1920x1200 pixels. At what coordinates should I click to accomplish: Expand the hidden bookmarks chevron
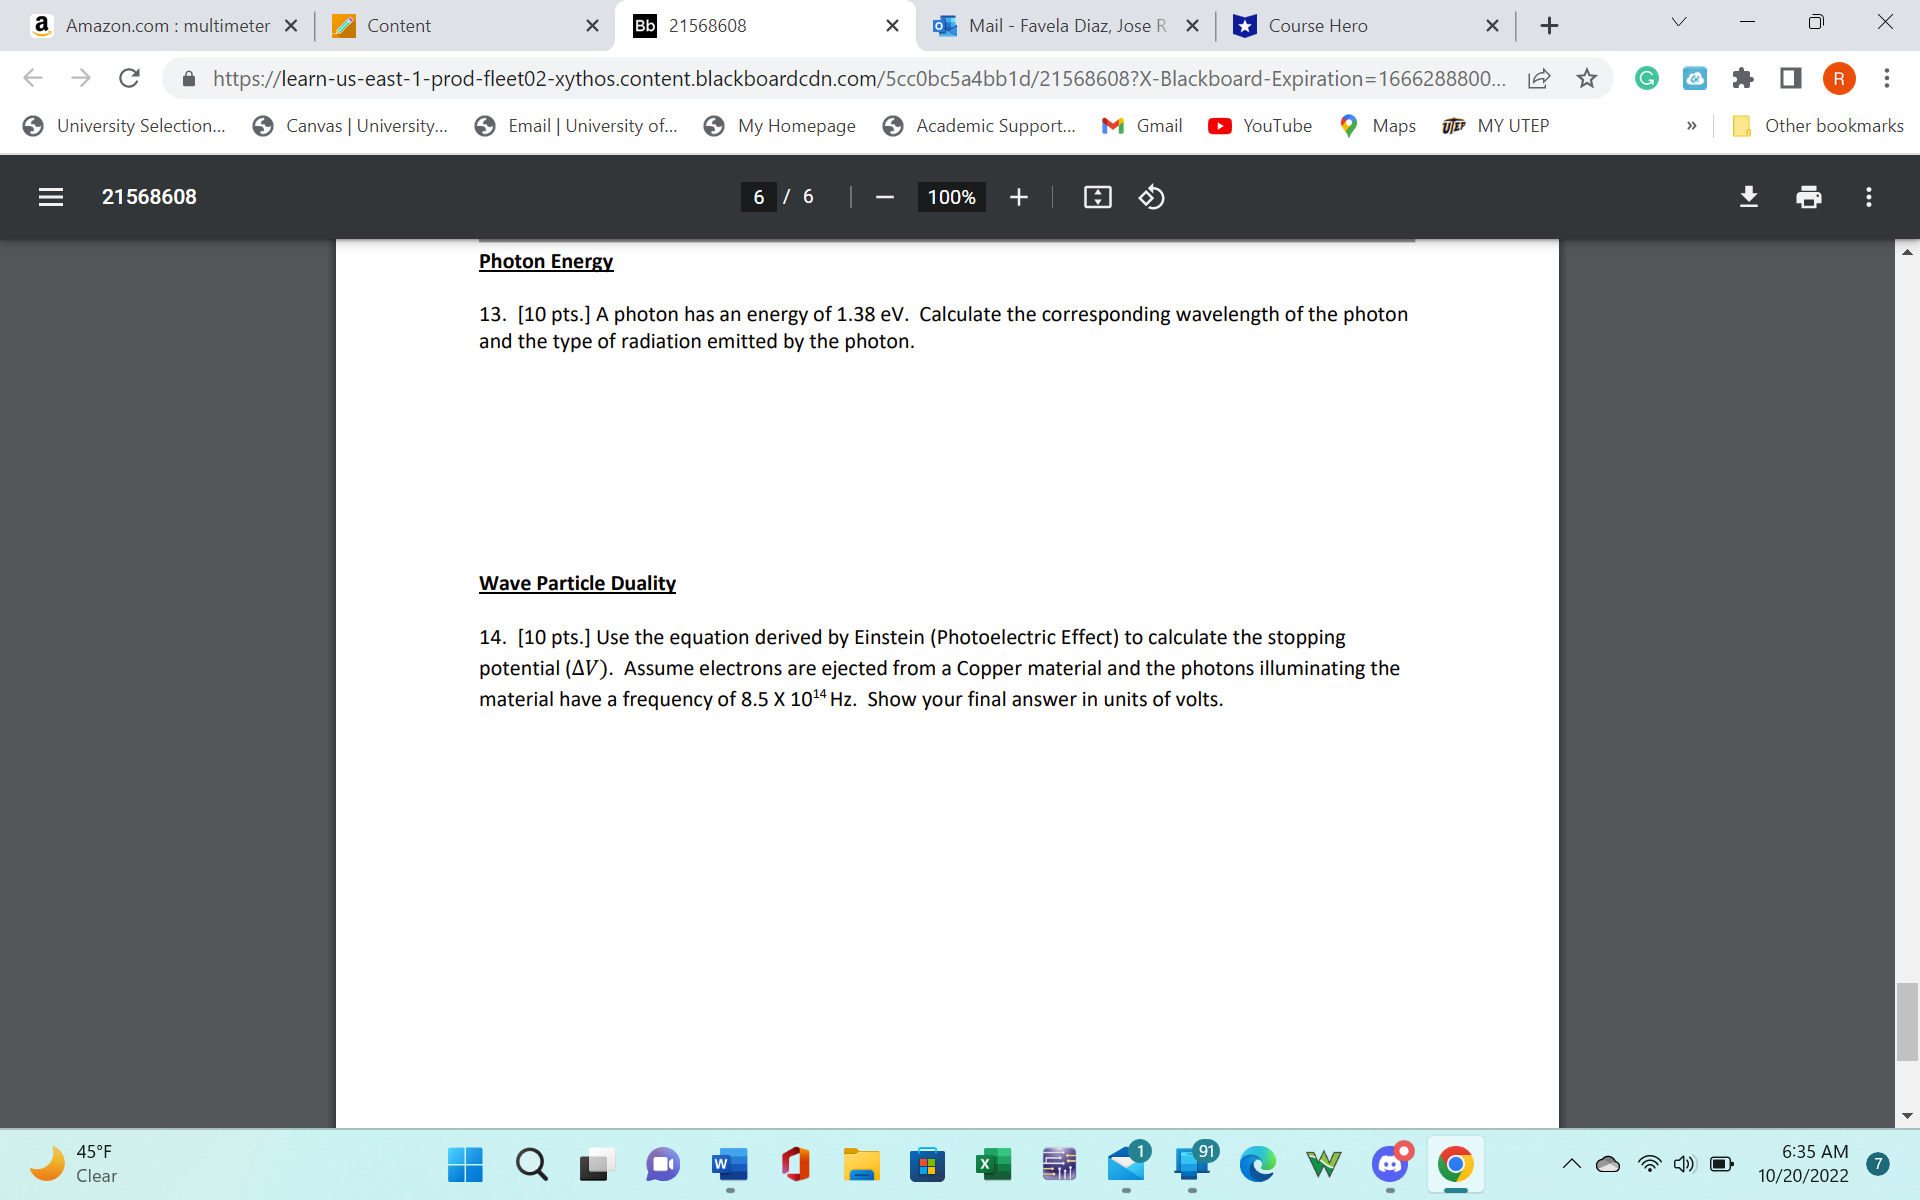coord(1691,126)
